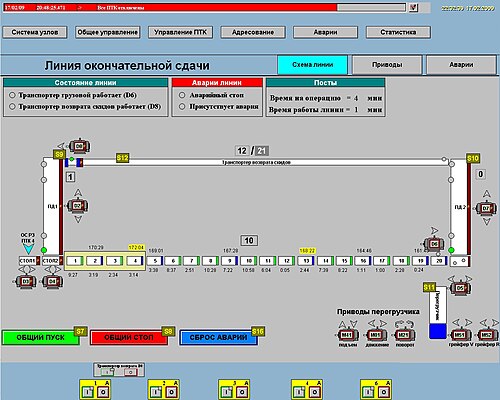Click the blue СБРОС АВАРИИ button

[x=218, y=338]
